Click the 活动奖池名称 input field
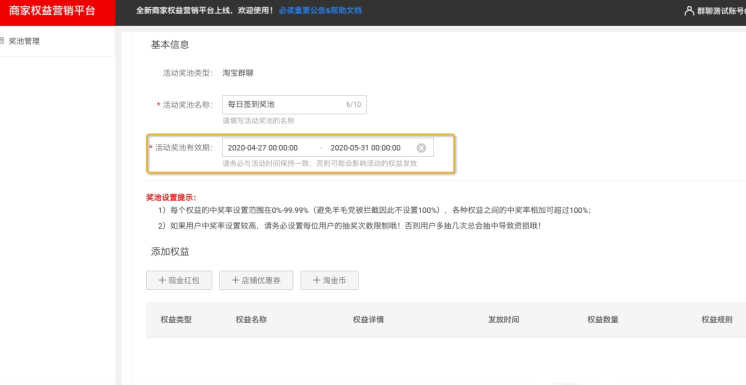This screenshot has width=746, height=385. click(294, 105)
